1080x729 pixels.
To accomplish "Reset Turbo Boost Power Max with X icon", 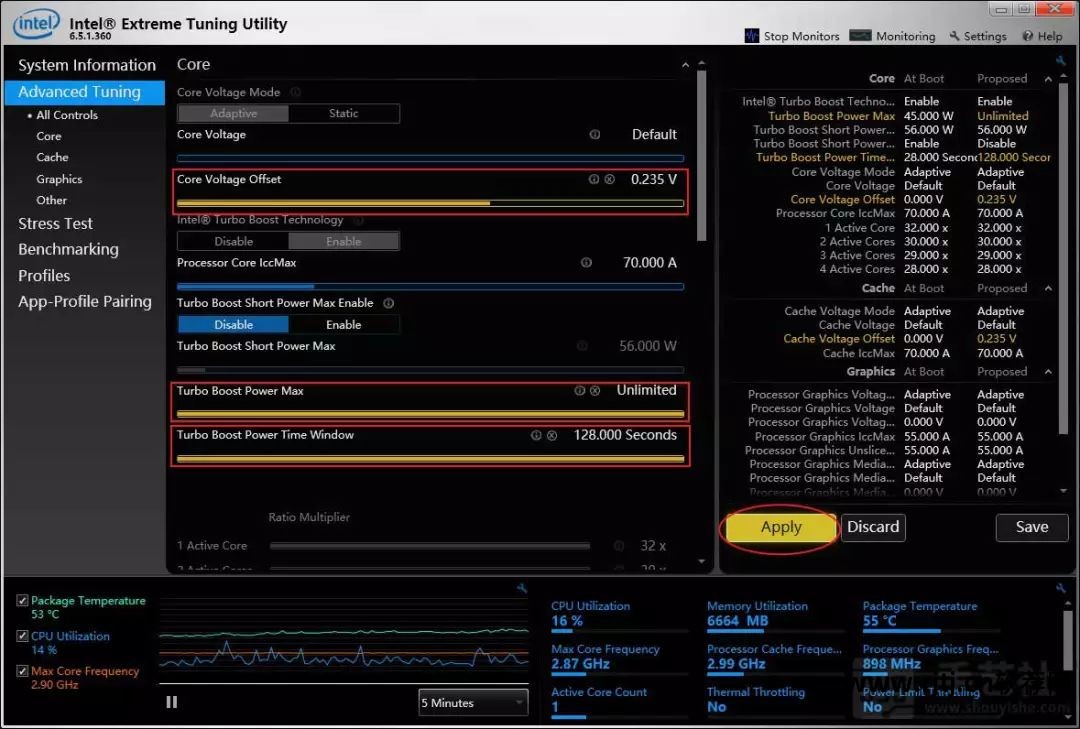I will pyautogui.click(x=595, y=391).
